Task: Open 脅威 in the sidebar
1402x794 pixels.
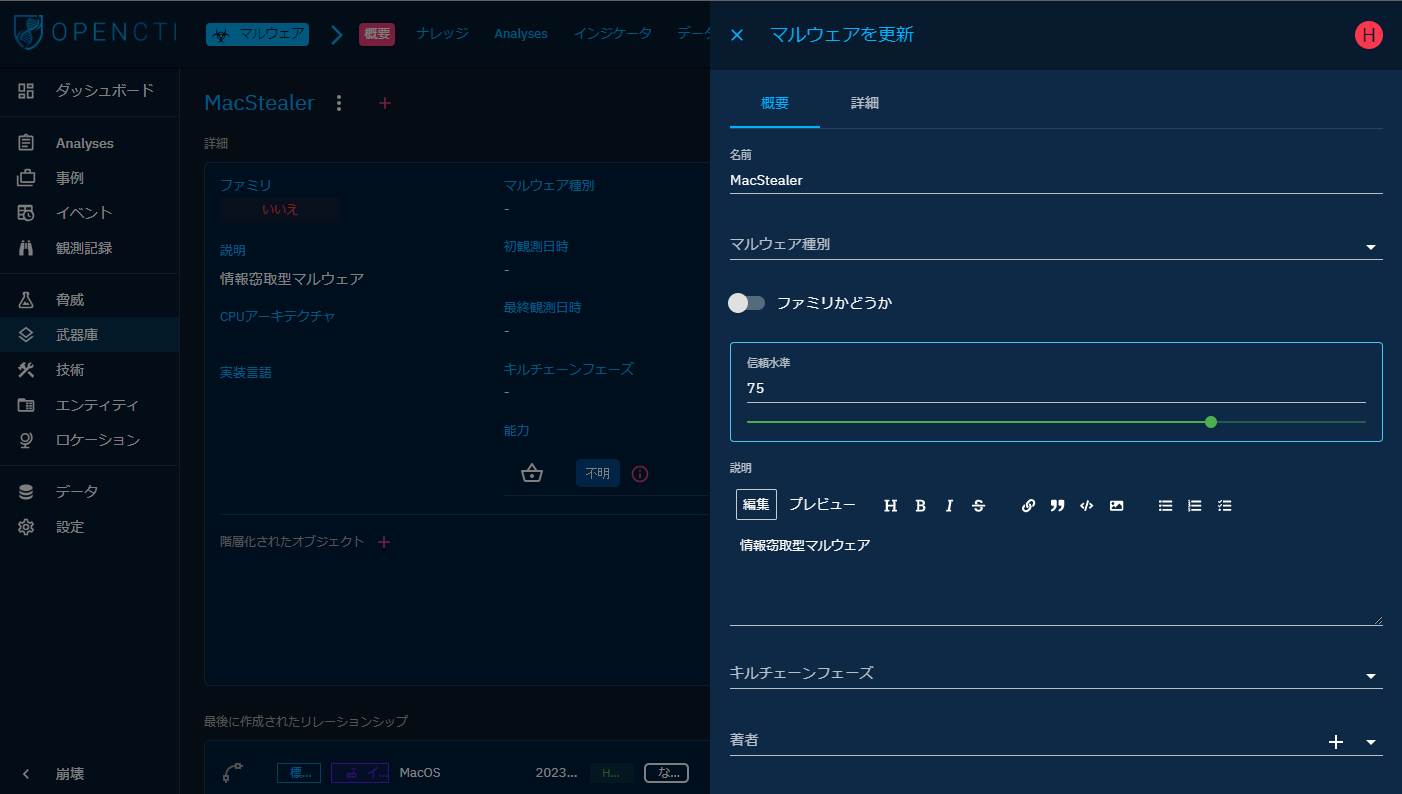Action: click(x=90, y=300)
